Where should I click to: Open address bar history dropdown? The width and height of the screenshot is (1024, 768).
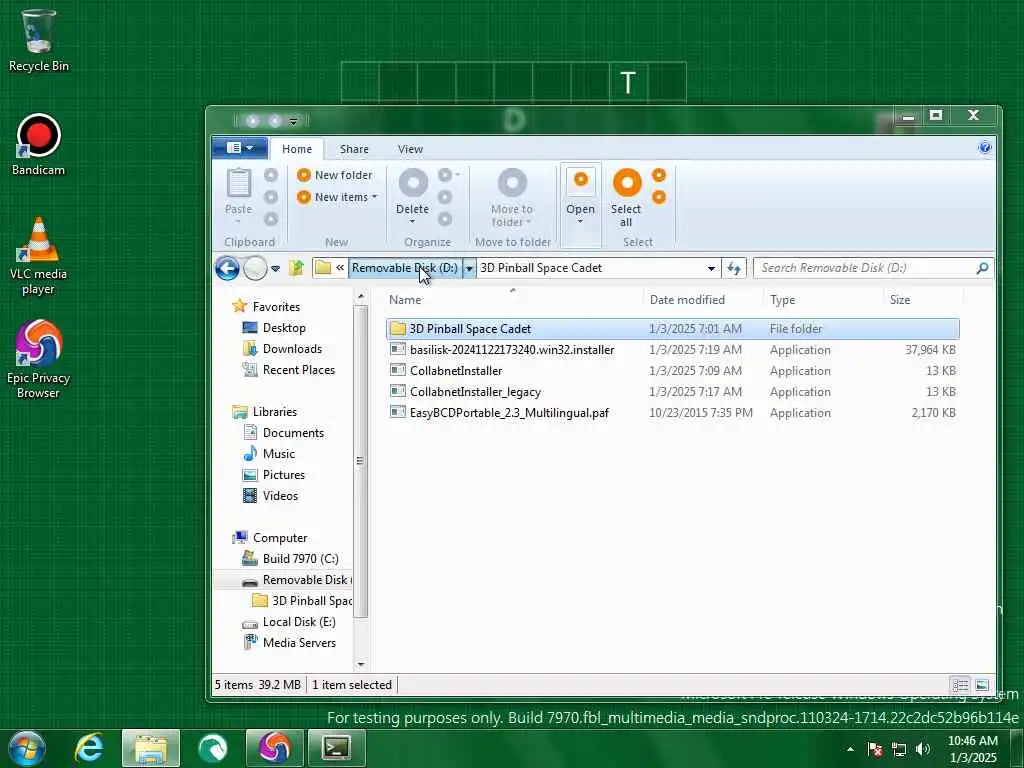711,268
